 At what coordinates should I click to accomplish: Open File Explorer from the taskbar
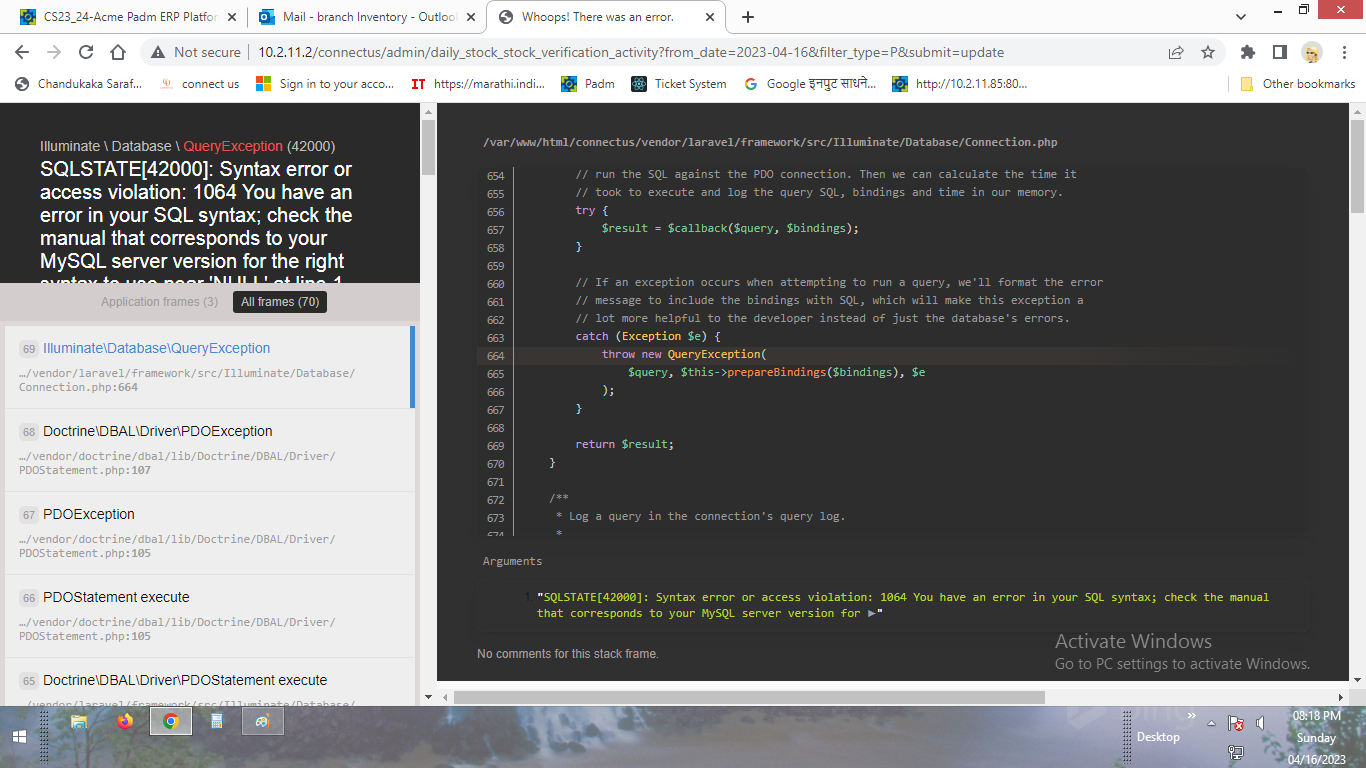[x=79, y=721]
